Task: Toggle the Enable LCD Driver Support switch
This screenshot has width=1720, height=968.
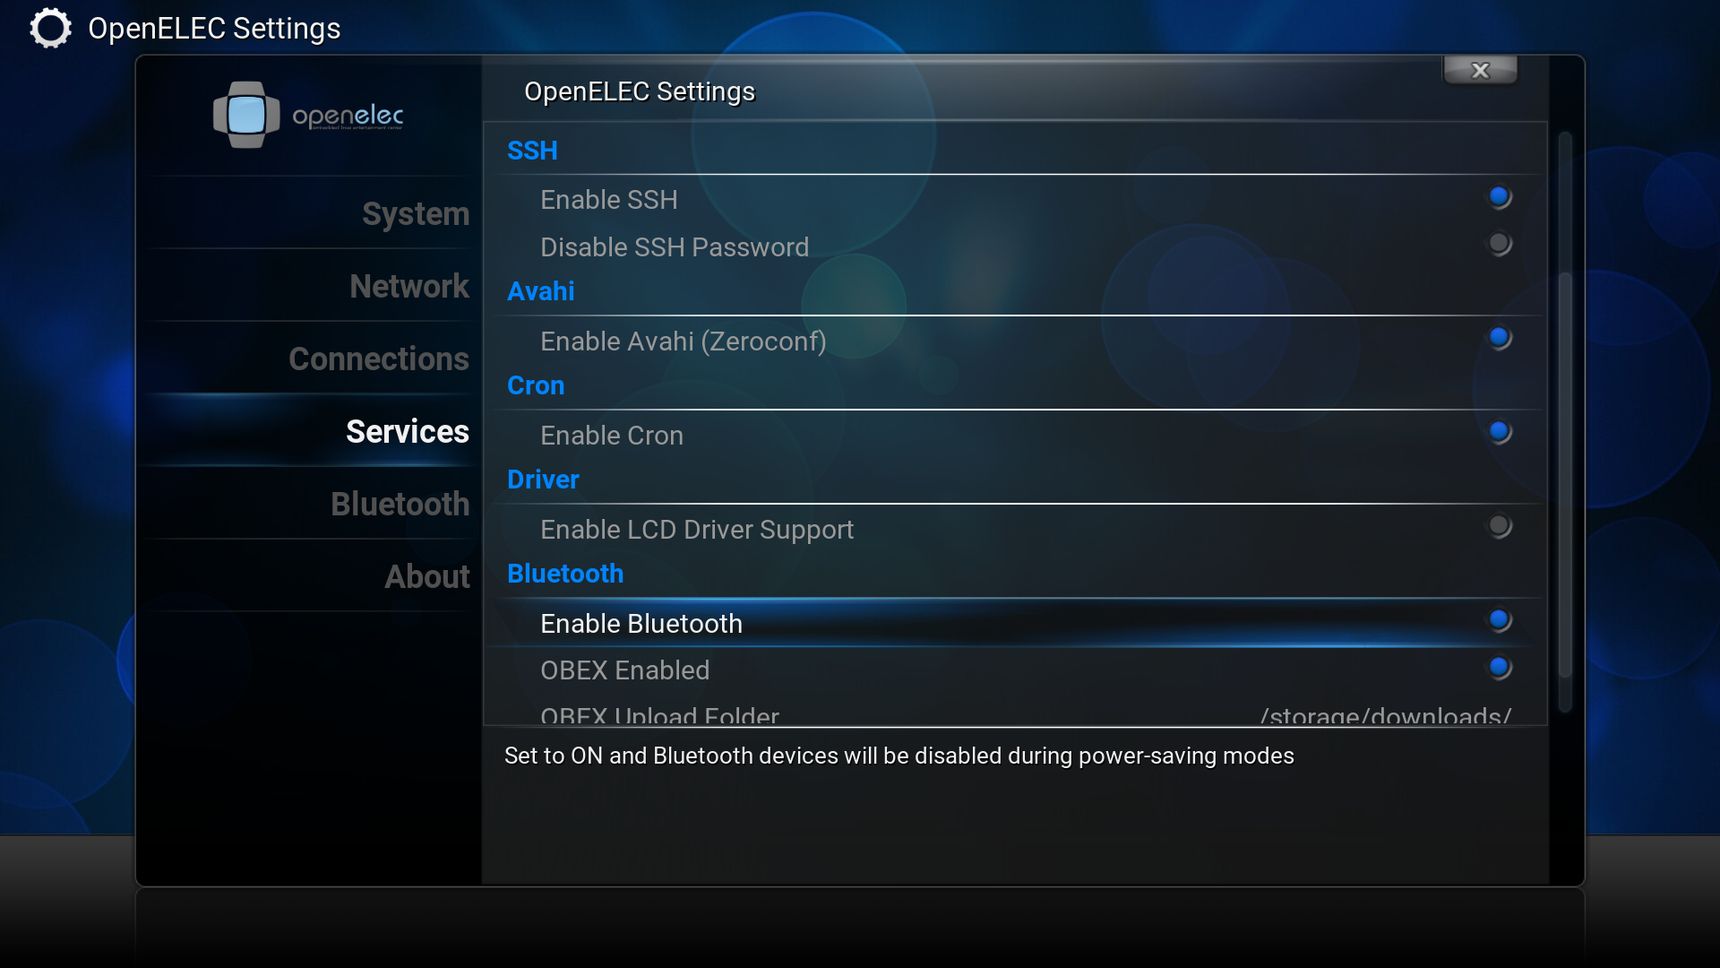Action: (1499, 526)
